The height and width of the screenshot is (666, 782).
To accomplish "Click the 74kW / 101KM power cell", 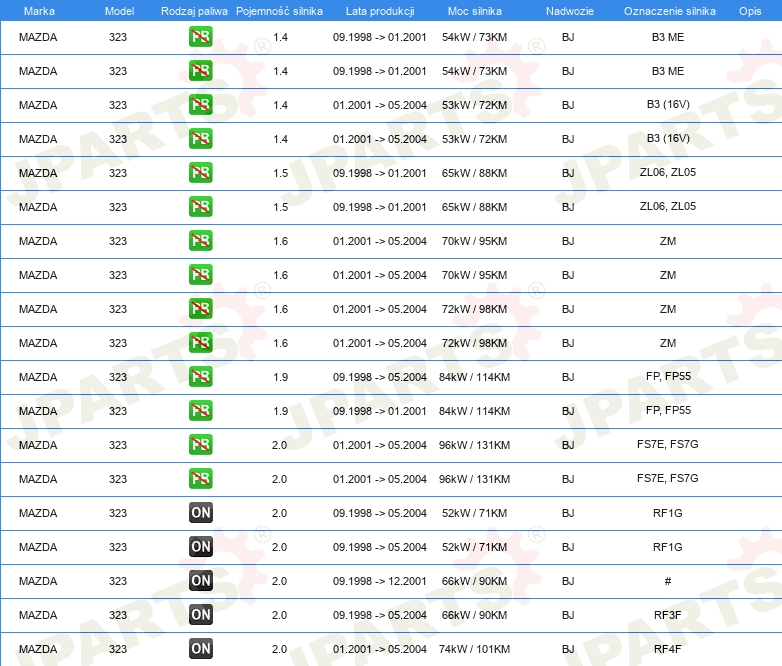I will [474, 649].
